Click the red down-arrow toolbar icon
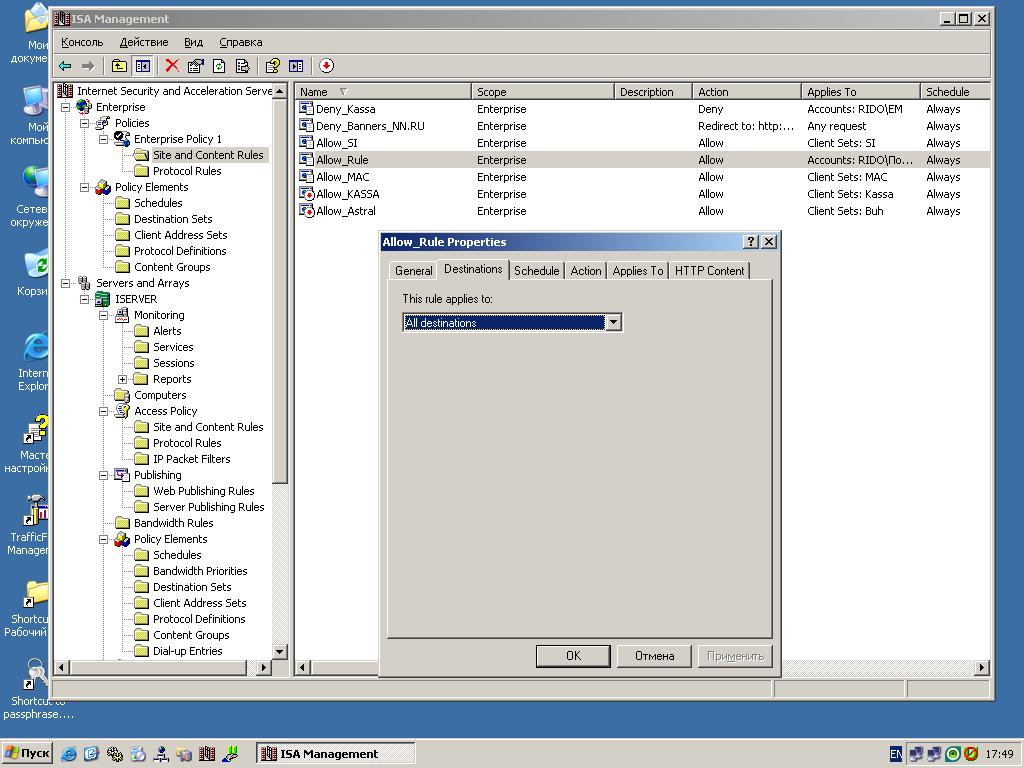 (326, 65)
